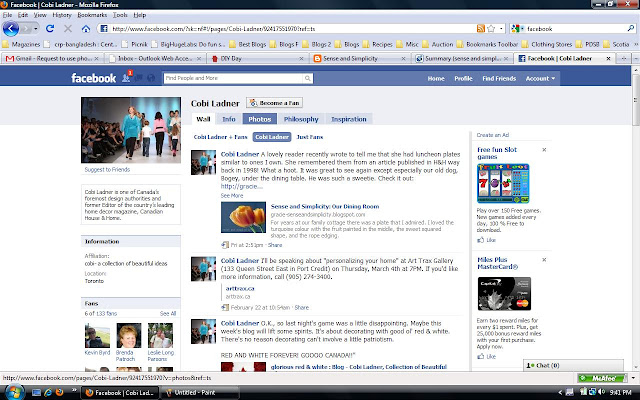Open the back/forward history dropdown arrow
The width and height of the screenshot is (640, 400).
(36, 29)
